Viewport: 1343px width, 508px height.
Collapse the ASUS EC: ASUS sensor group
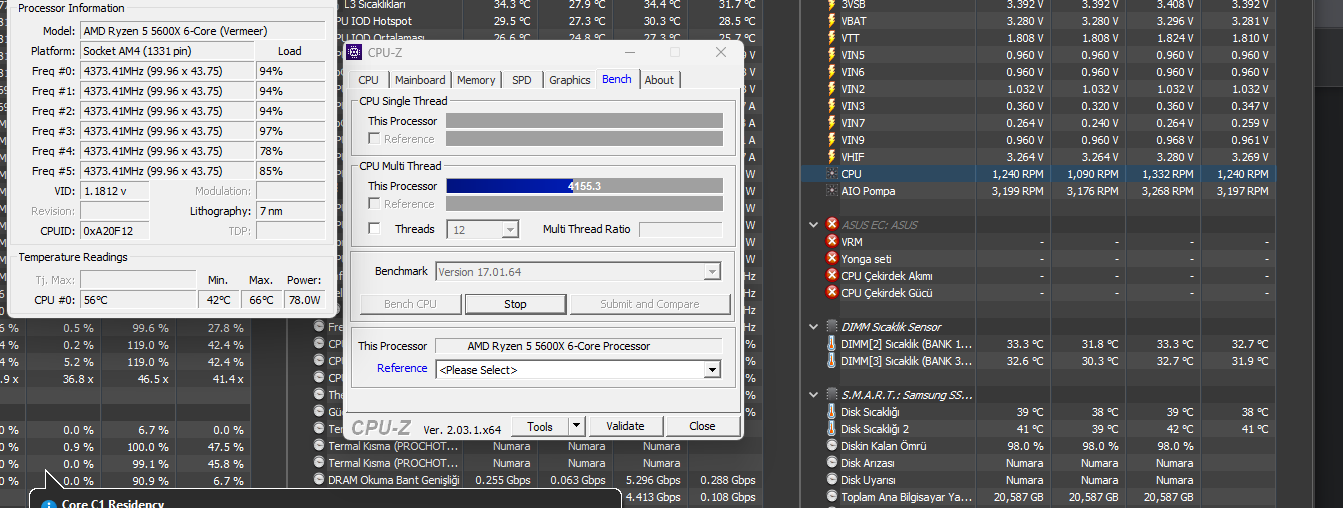tap(814, 225)
